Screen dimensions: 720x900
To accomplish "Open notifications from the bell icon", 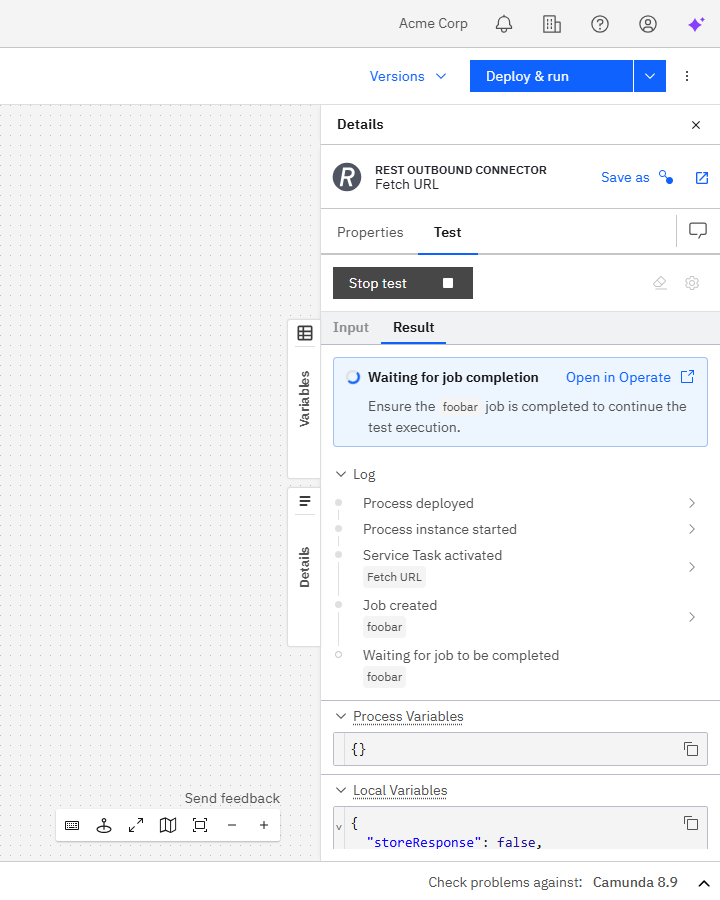I will (x=504, y=24).
